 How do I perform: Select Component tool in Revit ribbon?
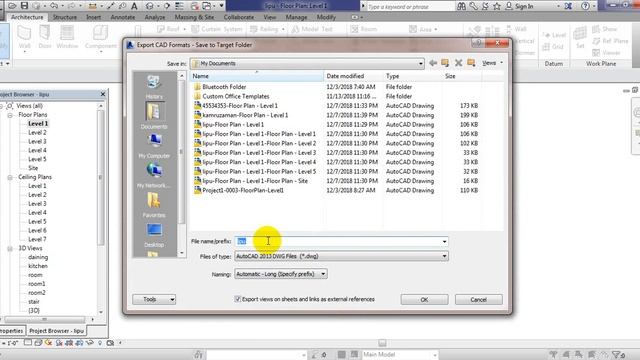[100, 37]
